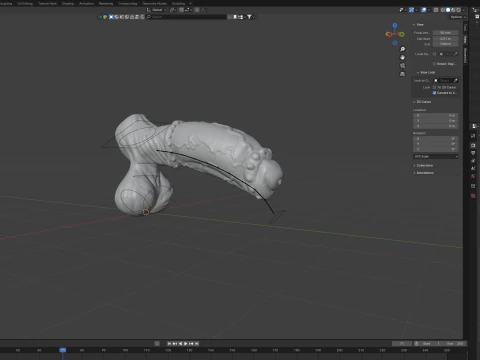This screenshot has height=360, width=480.
Task: Click the blue Z axis on gizmo
Action: tap(395, 25)
